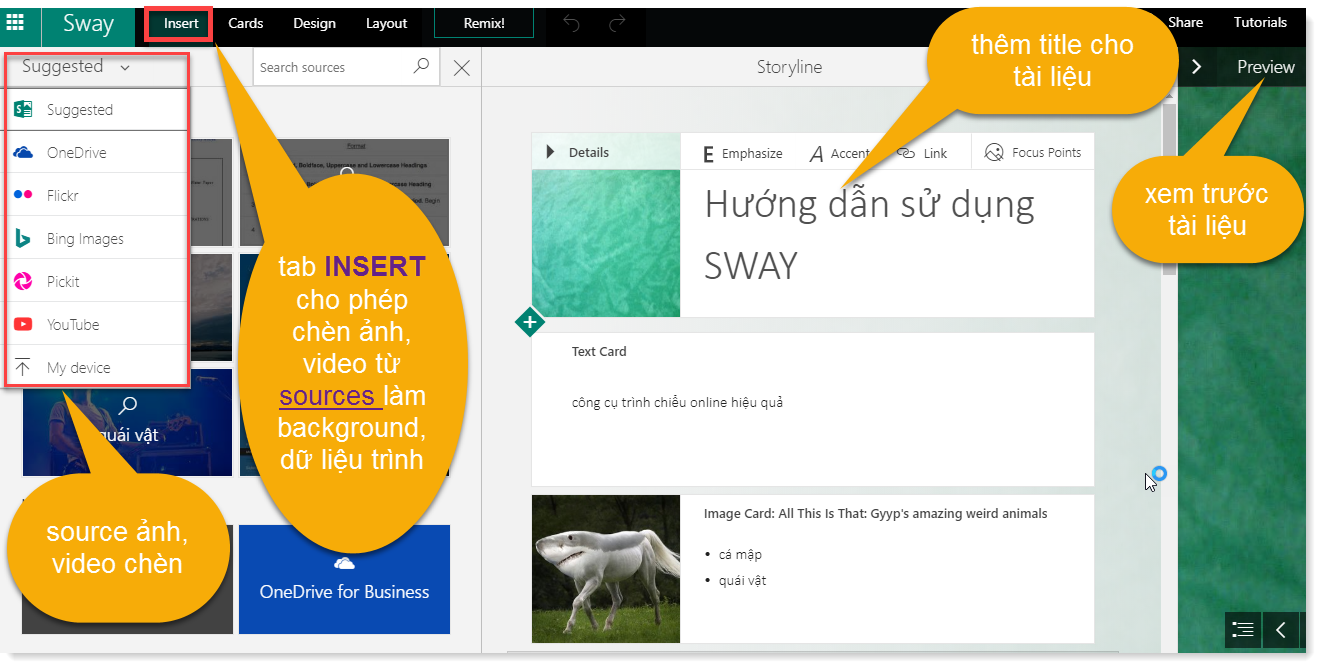This screenshot has height=668, width=1330.
Task: Switch to the Cards tab
Action: point(245,23)
